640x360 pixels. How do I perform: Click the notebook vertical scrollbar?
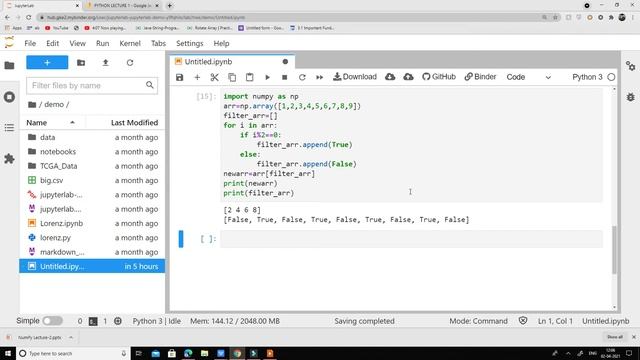pos(614,250)
